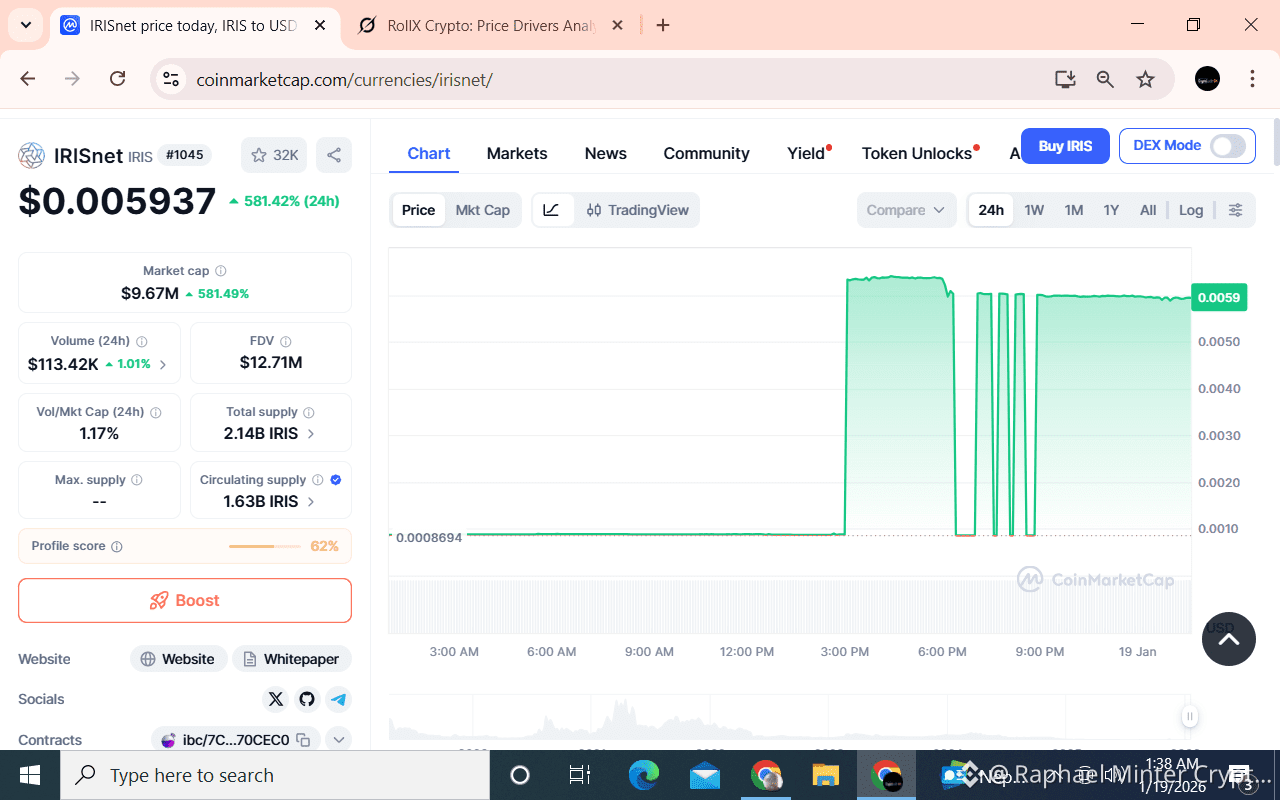This screenshot has width=1280, height=800.
Task: Open the X (Twitter) social link
Action: click(276, 699)
